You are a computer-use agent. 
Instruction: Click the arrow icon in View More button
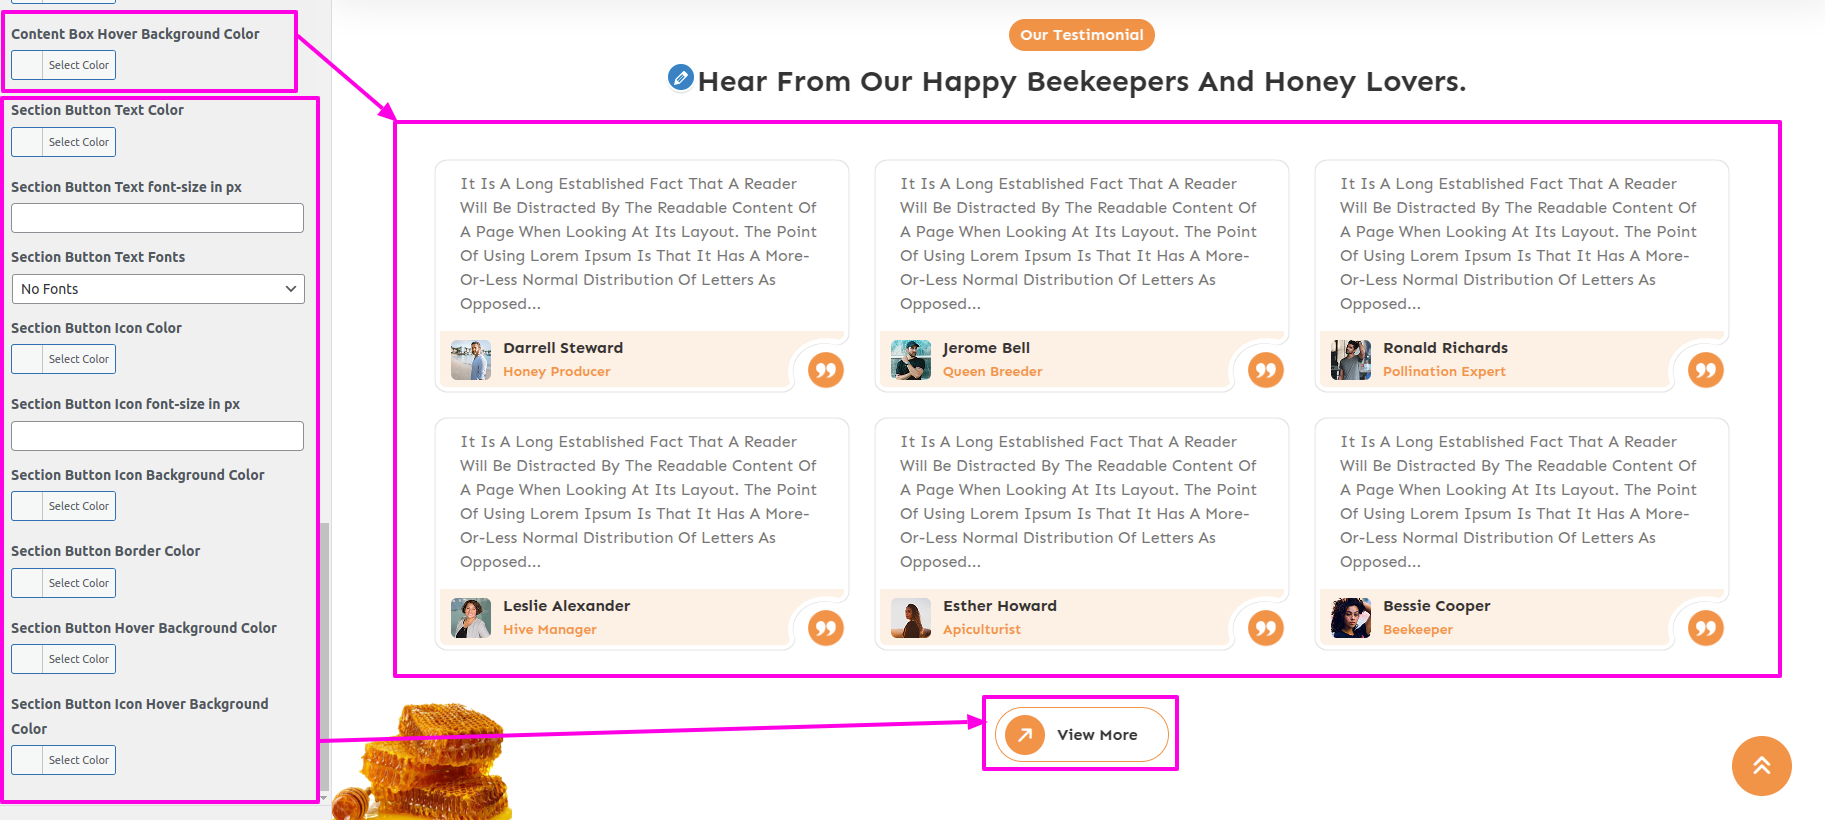[1025, 735]
